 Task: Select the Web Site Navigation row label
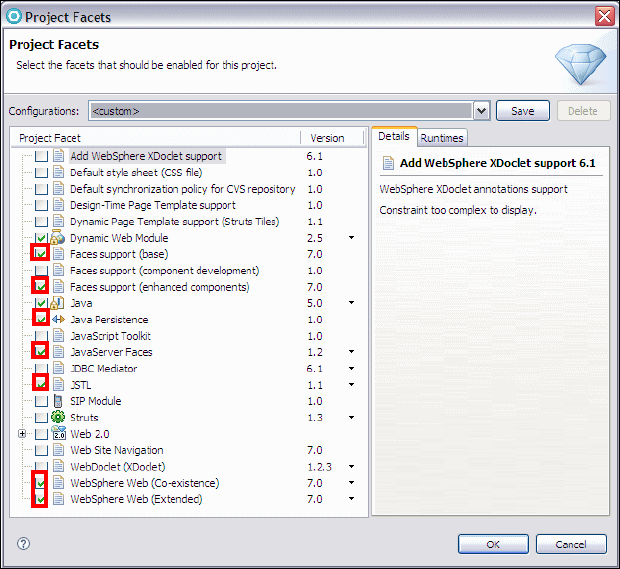pos(117,450)
